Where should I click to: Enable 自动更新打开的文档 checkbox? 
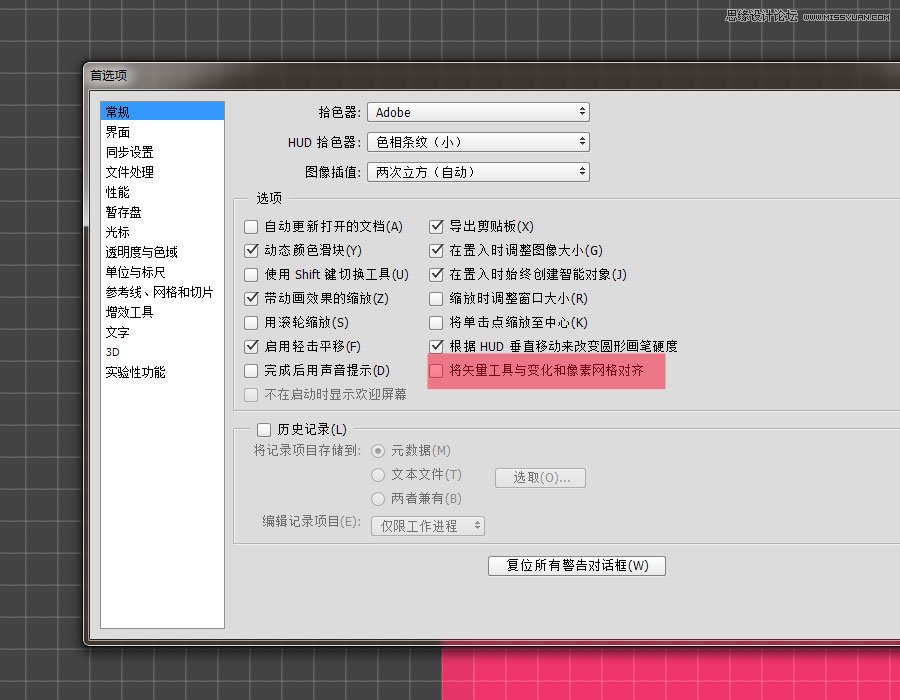[252, 226]
